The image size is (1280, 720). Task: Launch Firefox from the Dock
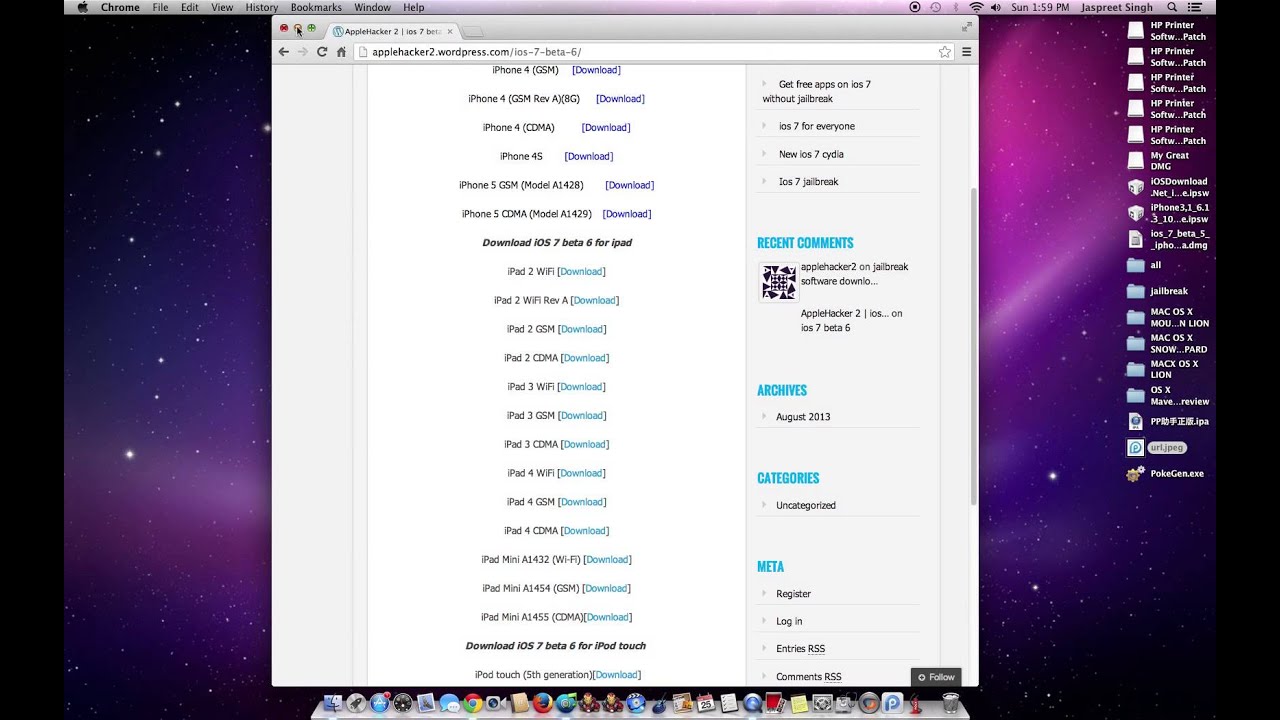point(542,703)
